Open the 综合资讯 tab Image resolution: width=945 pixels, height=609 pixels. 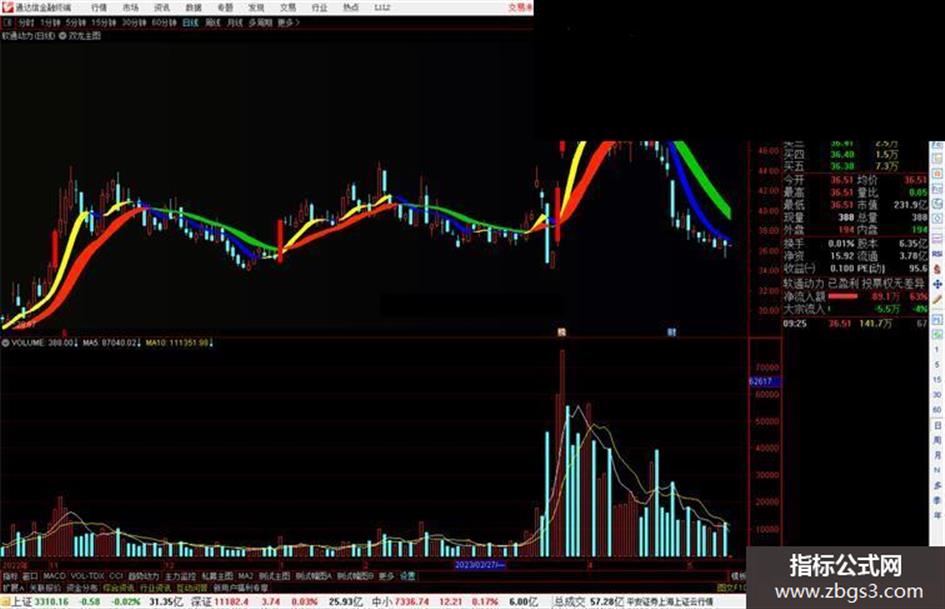coord(119,587)
